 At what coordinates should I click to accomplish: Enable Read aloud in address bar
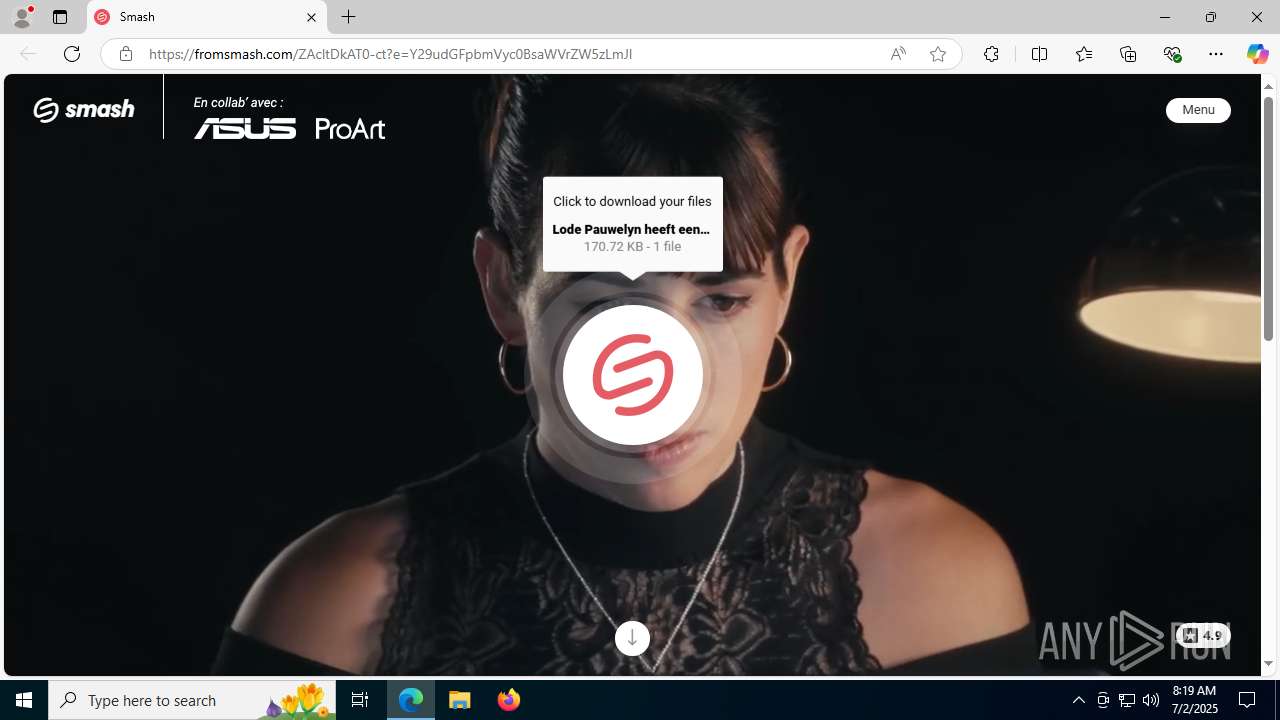click(x=898, y=54)
